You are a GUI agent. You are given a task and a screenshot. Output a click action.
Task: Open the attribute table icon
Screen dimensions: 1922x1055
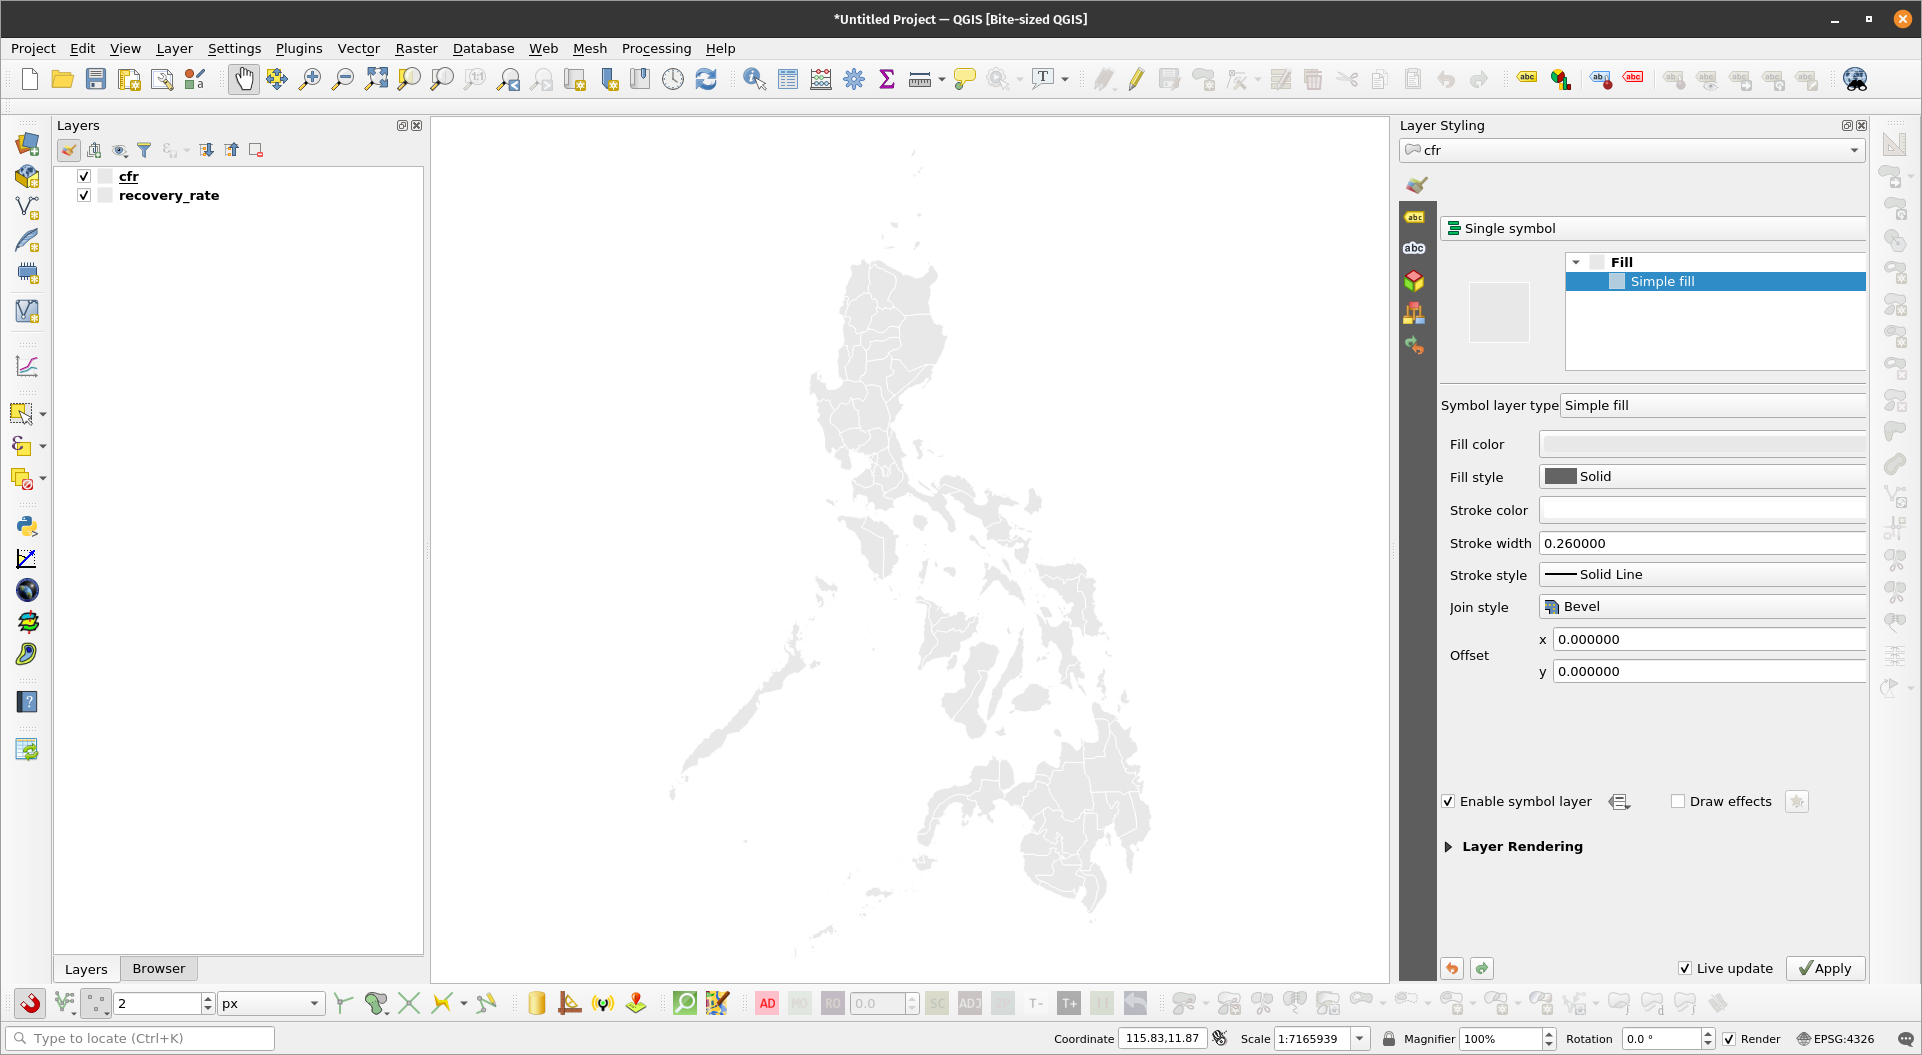(x=788, y=79)
